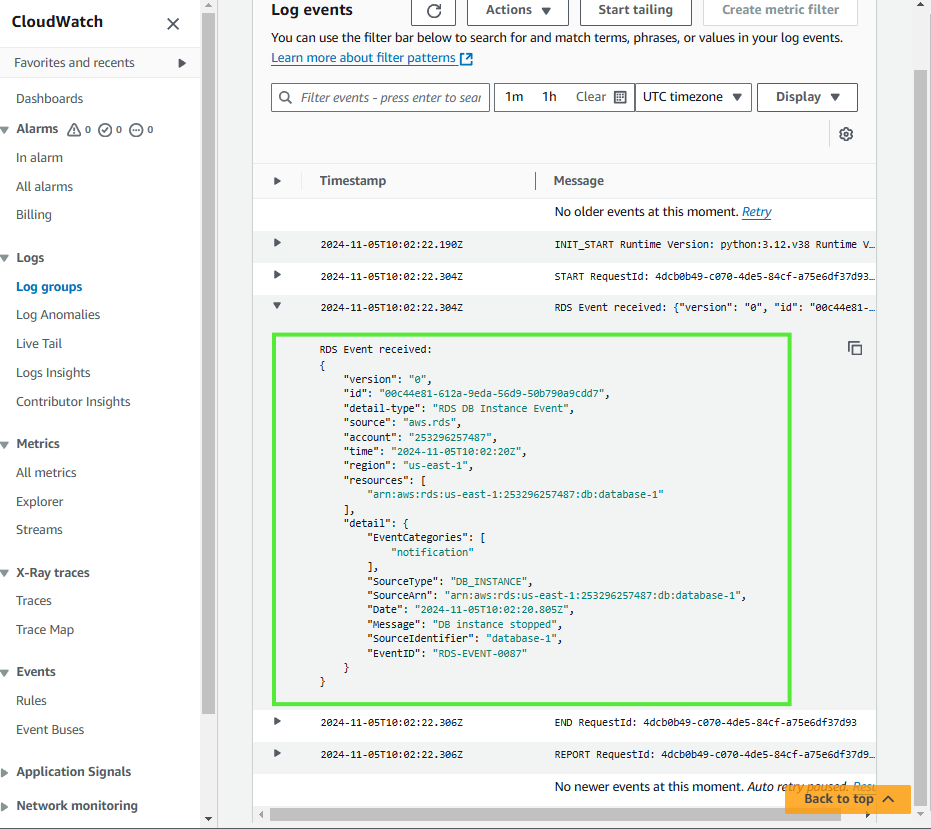Click the Start tailing button
Viewport: 931px width, 829px height.
(636, 10)
